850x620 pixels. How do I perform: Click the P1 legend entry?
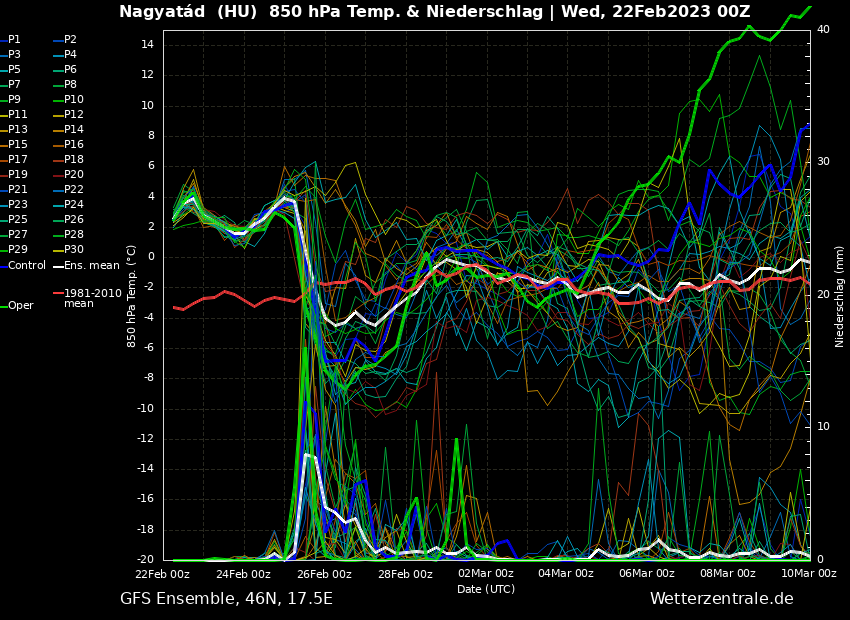point(14,40)
